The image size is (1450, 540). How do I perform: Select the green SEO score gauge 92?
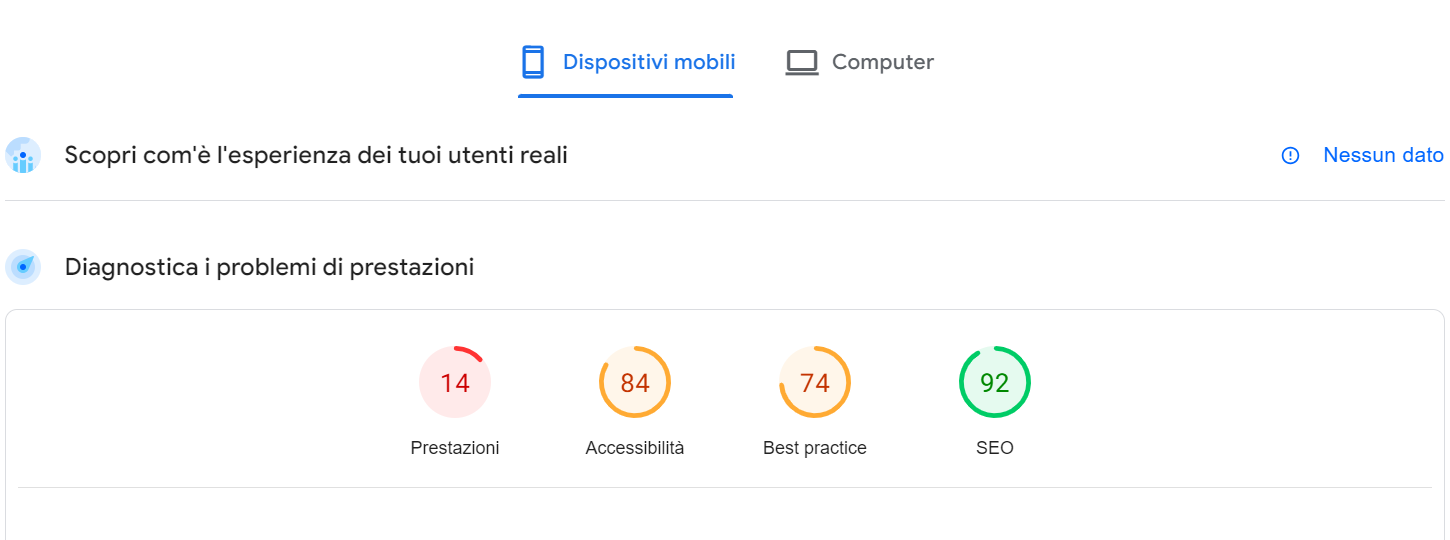(x=995, y=382)
